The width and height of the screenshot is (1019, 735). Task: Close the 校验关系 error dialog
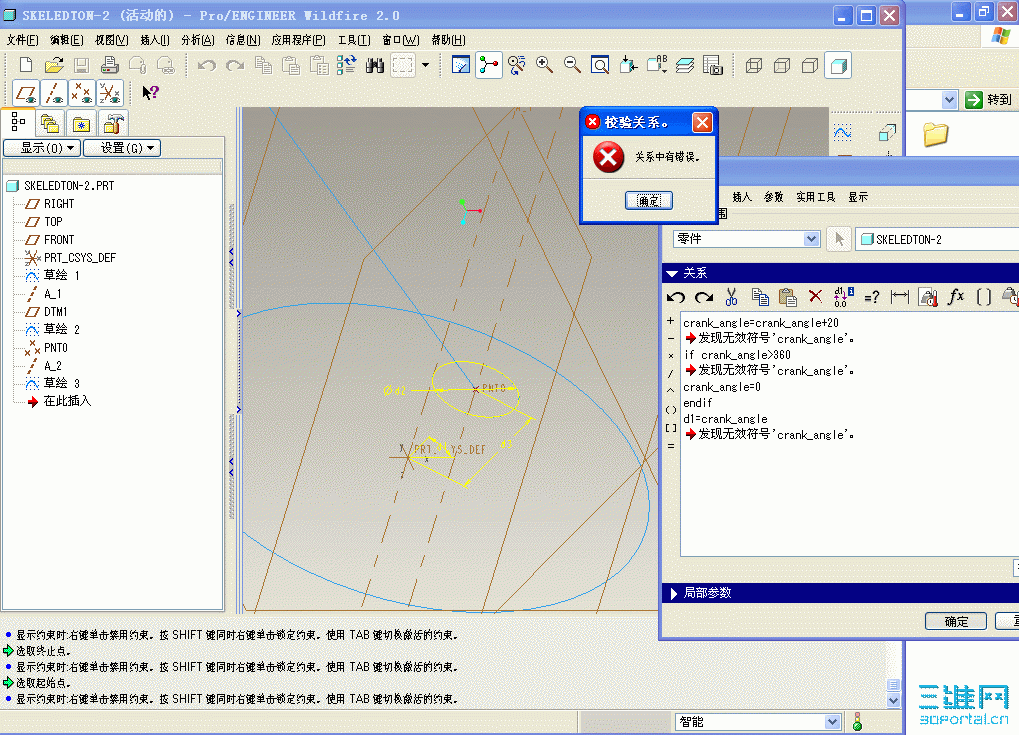(702, 122)
